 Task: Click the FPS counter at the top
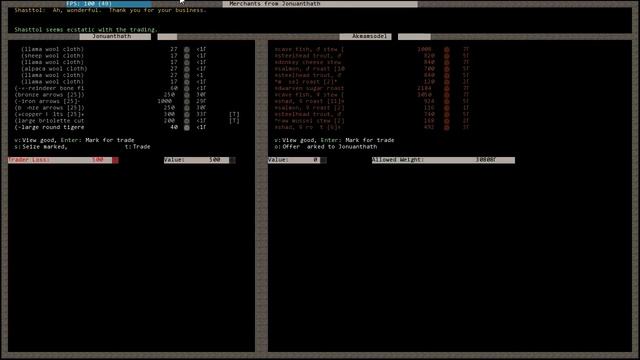[x=108, y=4]
